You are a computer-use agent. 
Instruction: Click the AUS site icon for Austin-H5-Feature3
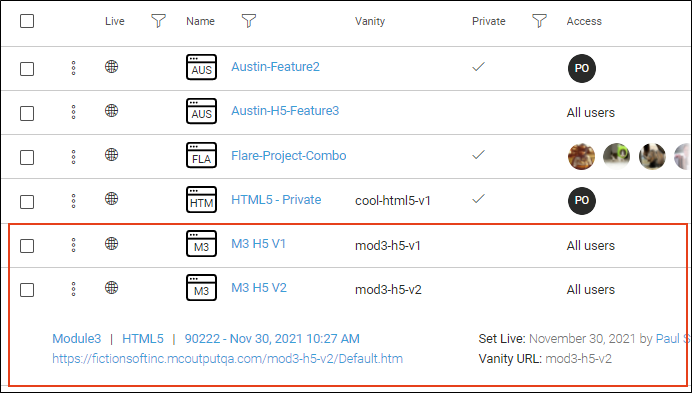(201, 111)
